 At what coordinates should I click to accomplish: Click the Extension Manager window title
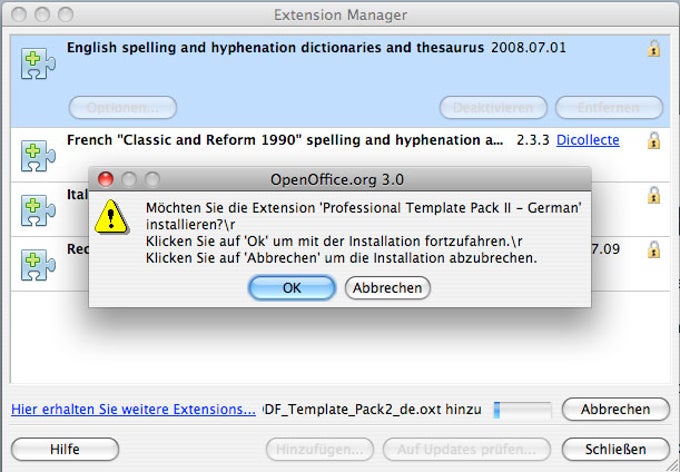click(x=340, y=15)
